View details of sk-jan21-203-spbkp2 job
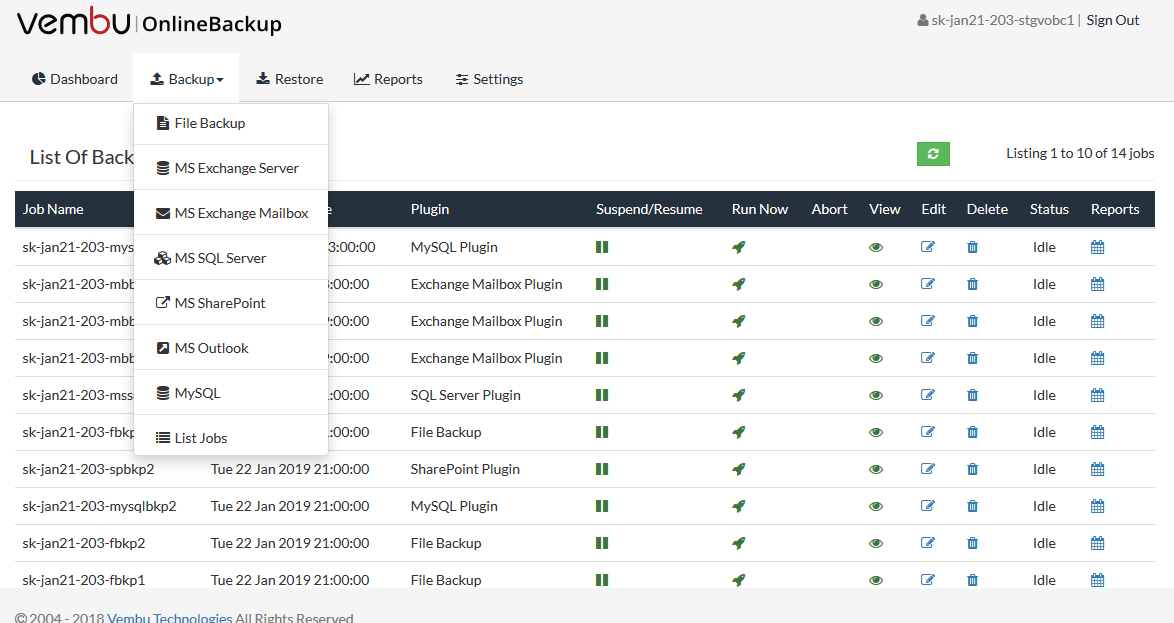 tap(876, 469)
